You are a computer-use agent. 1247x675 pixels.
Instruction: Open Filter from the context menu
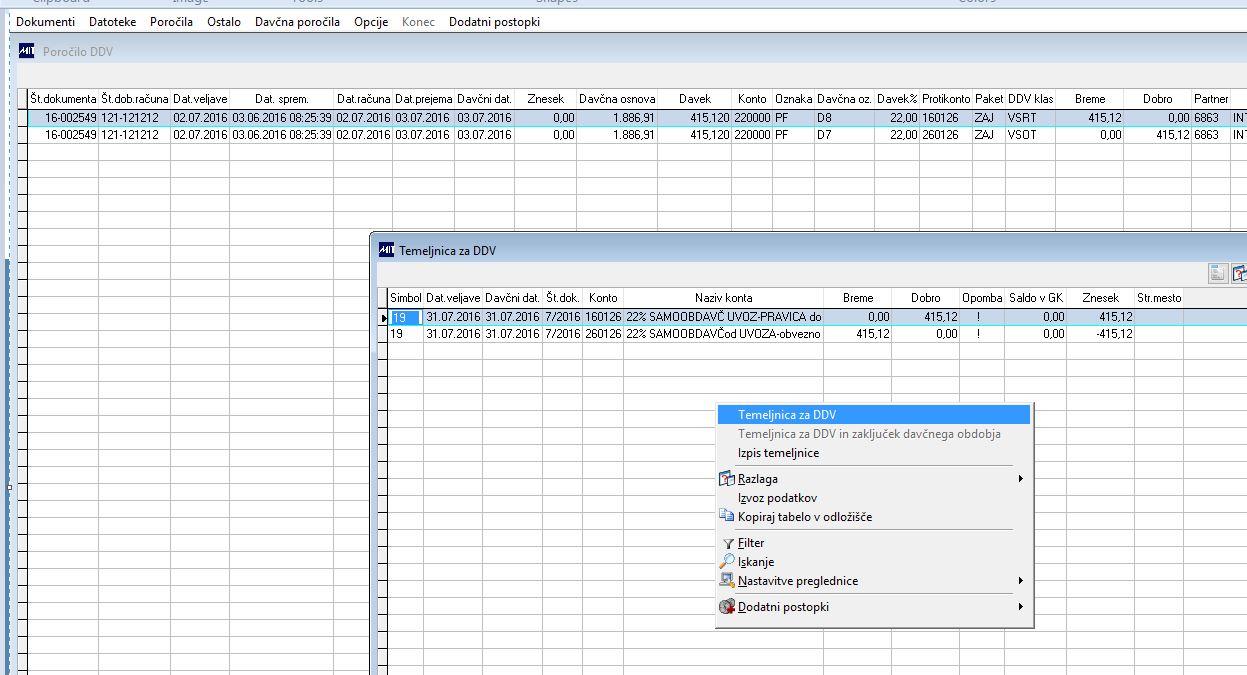tap(874, 543)
